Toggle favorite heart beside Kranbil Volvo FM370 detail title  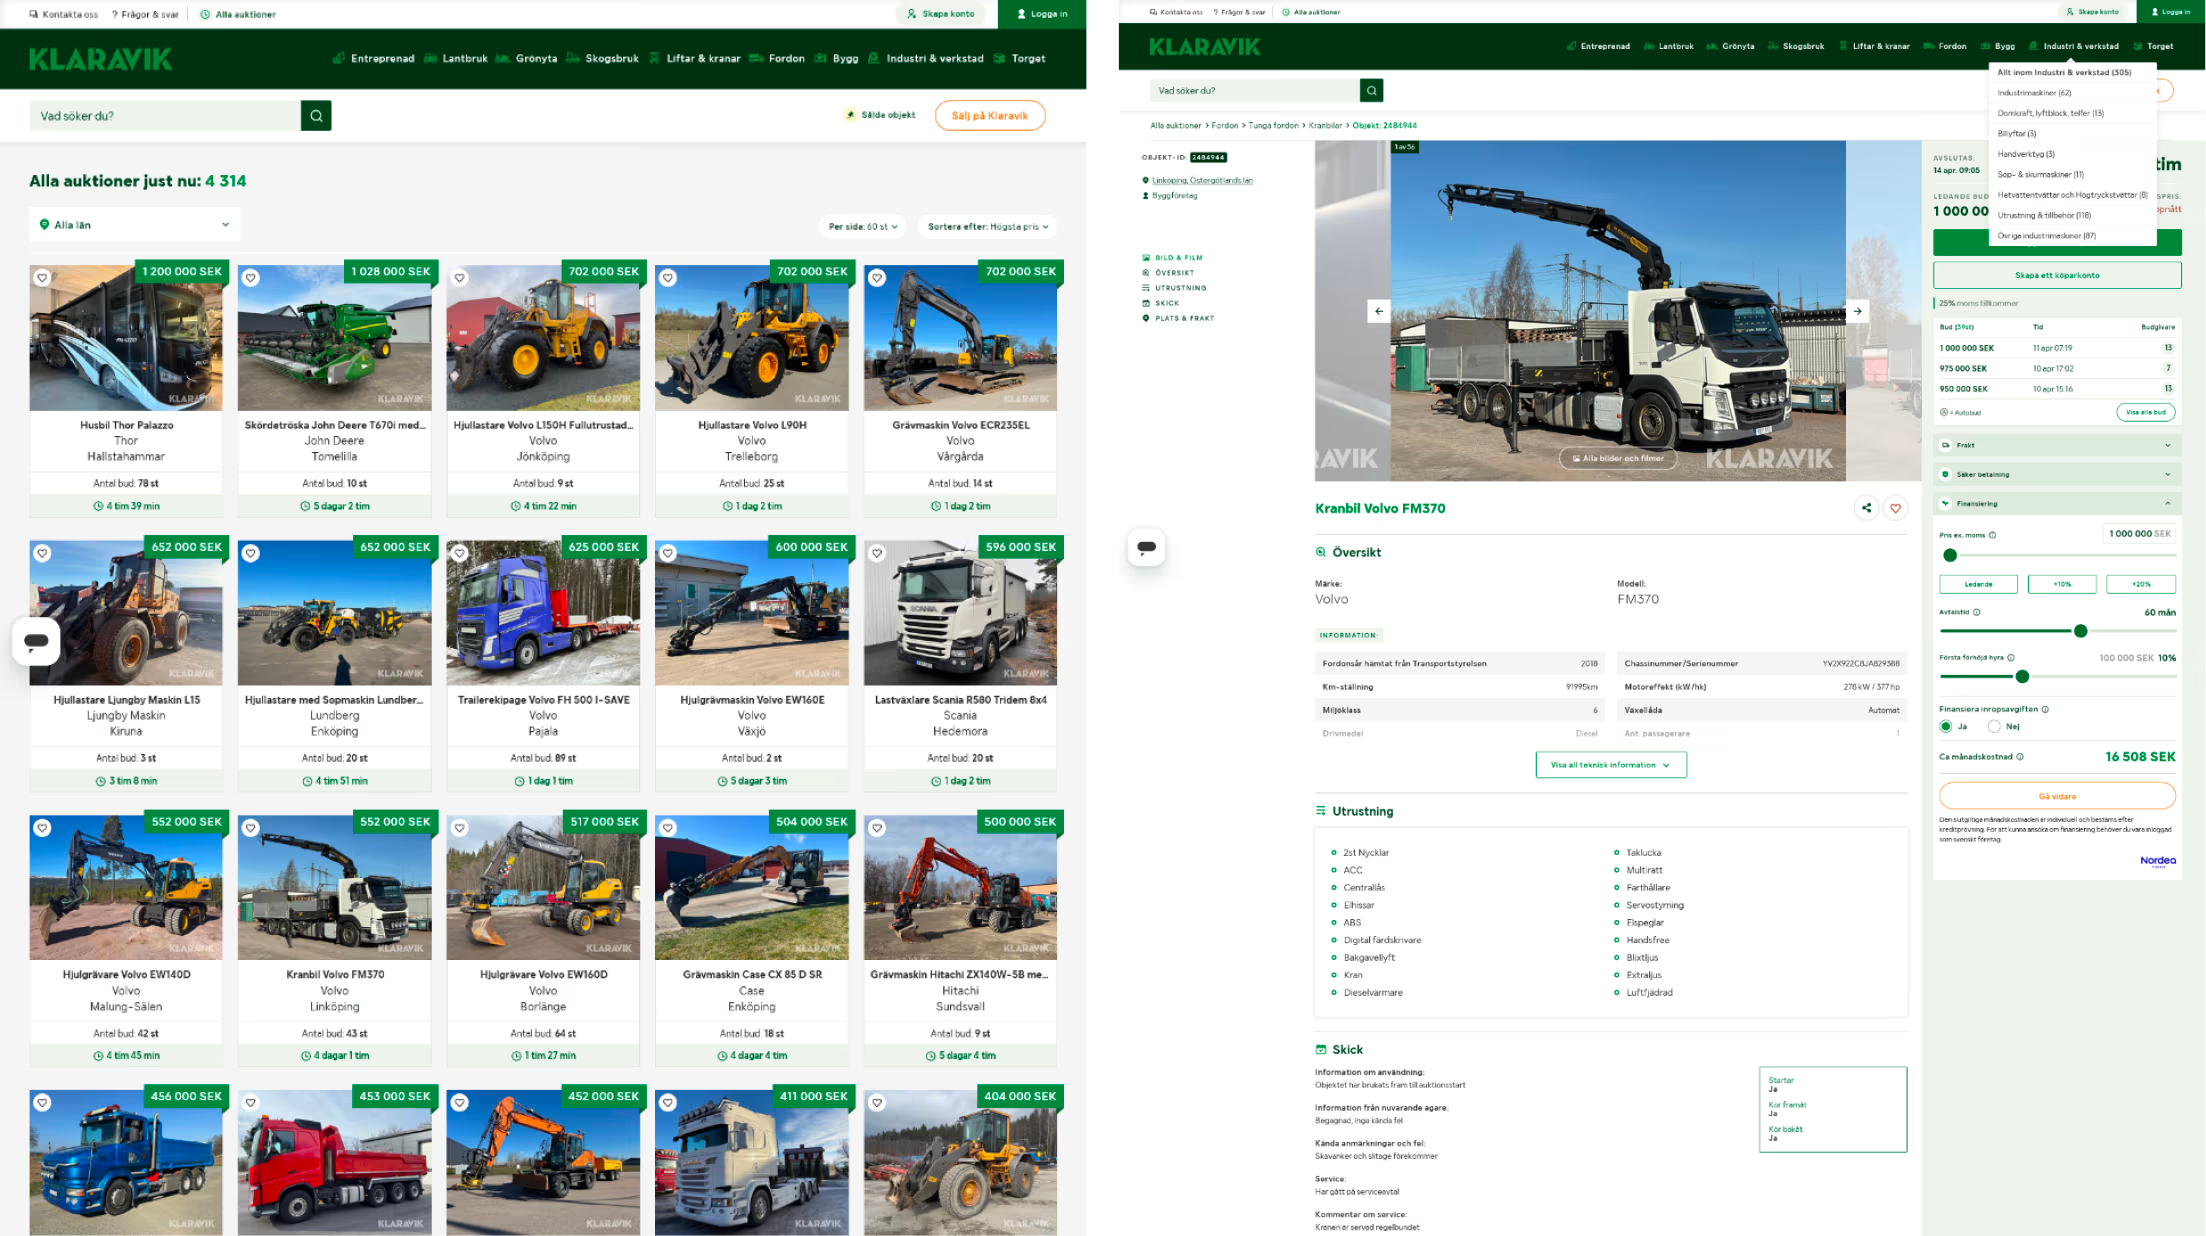pos(1895,508)
